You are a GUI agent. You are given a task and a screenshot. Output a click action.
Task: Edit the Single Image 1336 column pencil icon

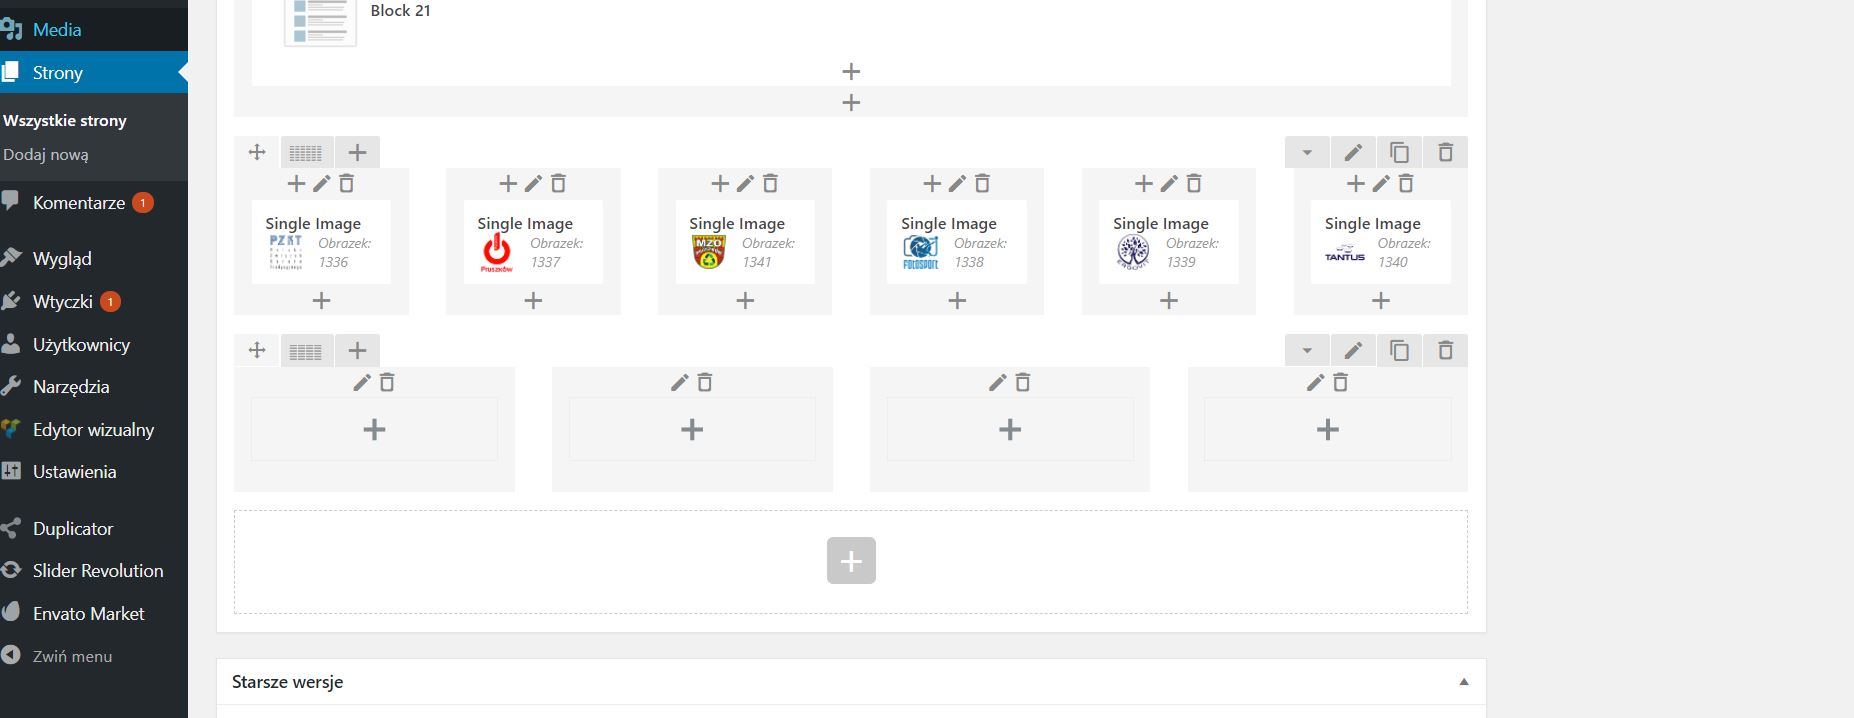(321, 183)
